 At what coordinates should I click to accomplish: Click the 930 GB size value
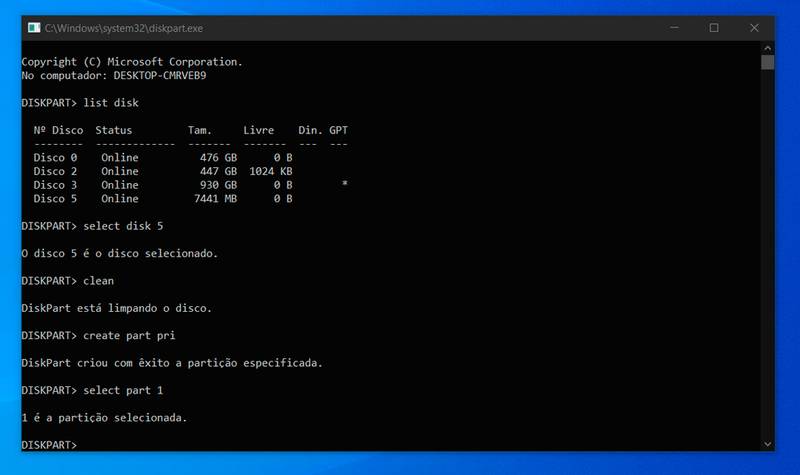tap(218, 185)
